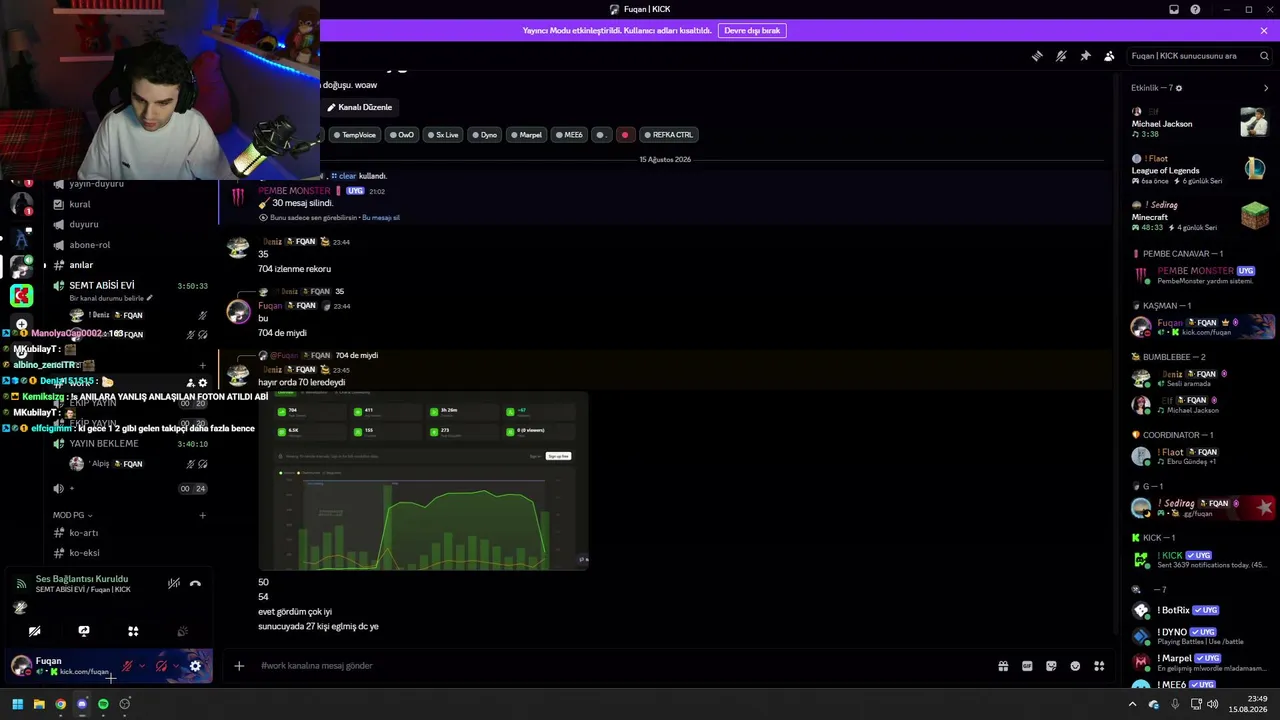Open the threads icon in channel header
Viewport: 1280px width, 720px height.
[1037, 56]
